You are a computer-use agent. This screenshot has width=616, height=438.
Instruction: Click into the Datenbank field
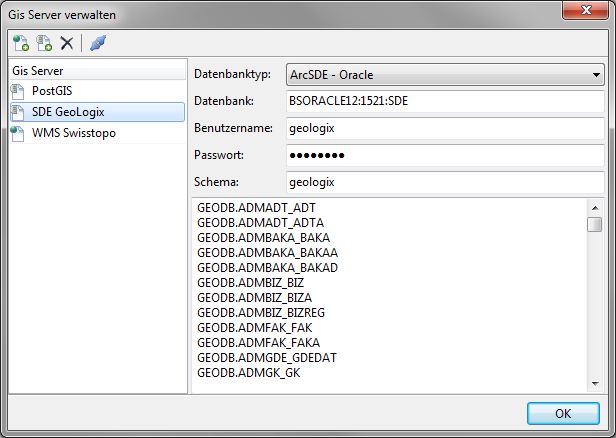pos(445,101)
